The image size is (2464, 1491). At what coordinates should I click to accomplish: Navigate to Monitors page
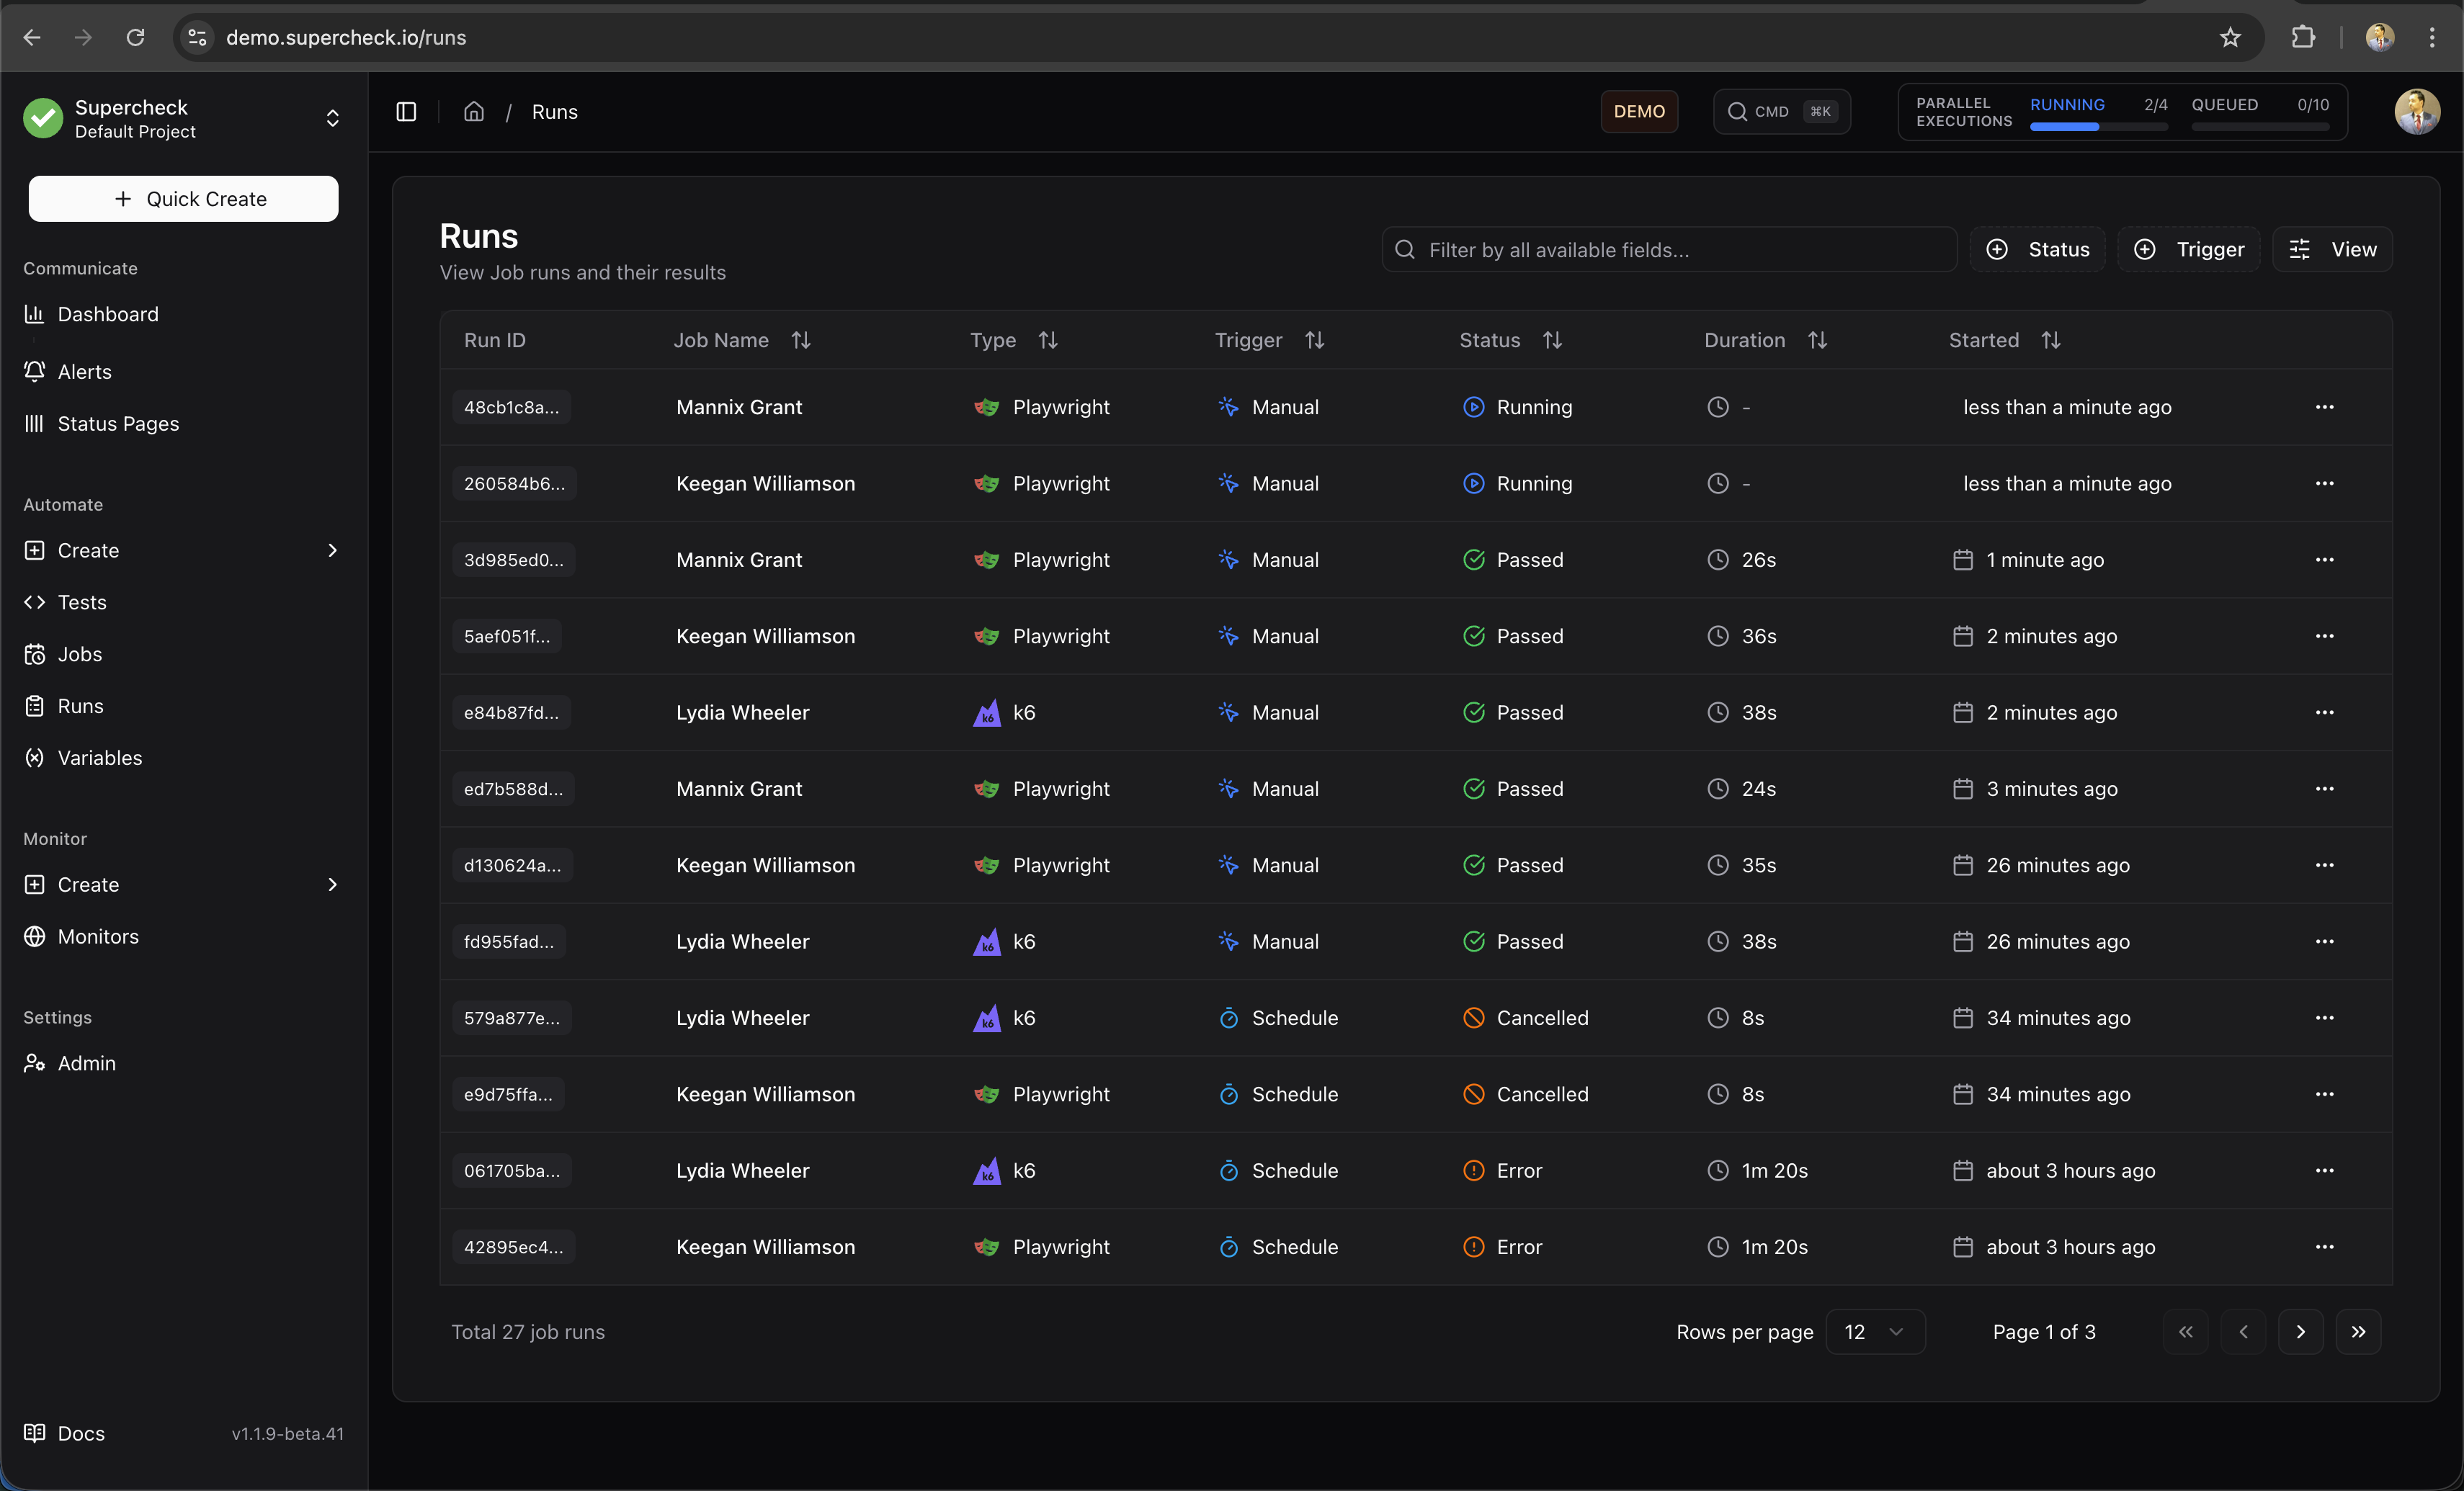point(98,937)
